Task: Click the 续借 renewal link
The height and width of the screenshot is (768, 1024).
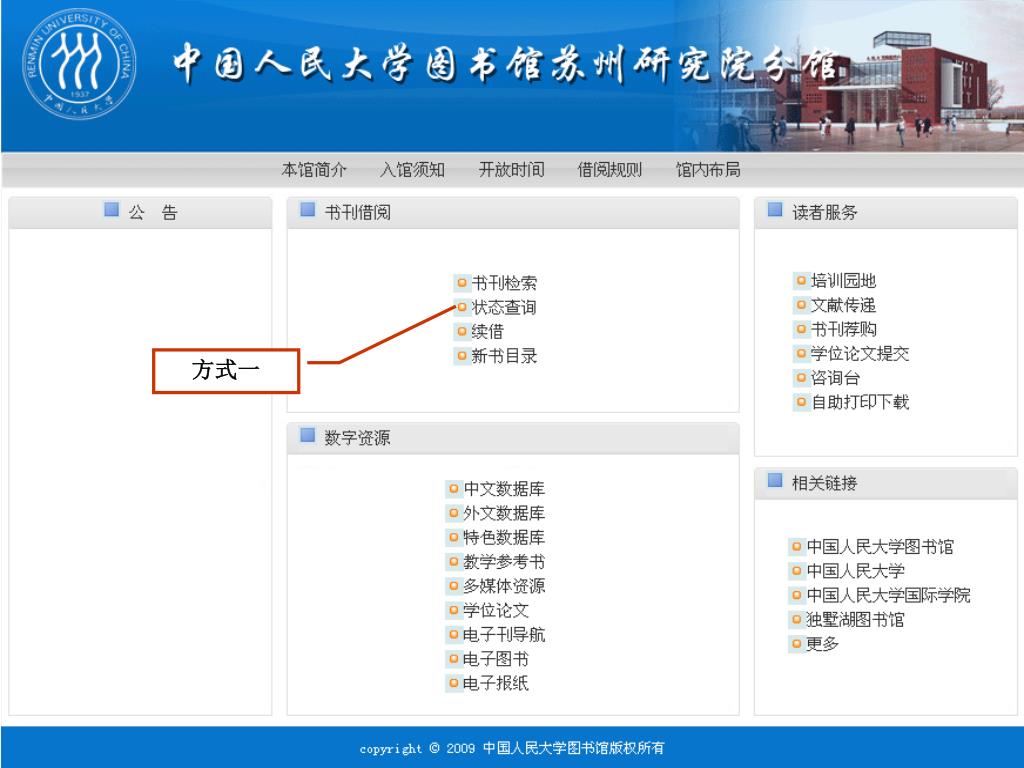Action: [x=487, y=331]
